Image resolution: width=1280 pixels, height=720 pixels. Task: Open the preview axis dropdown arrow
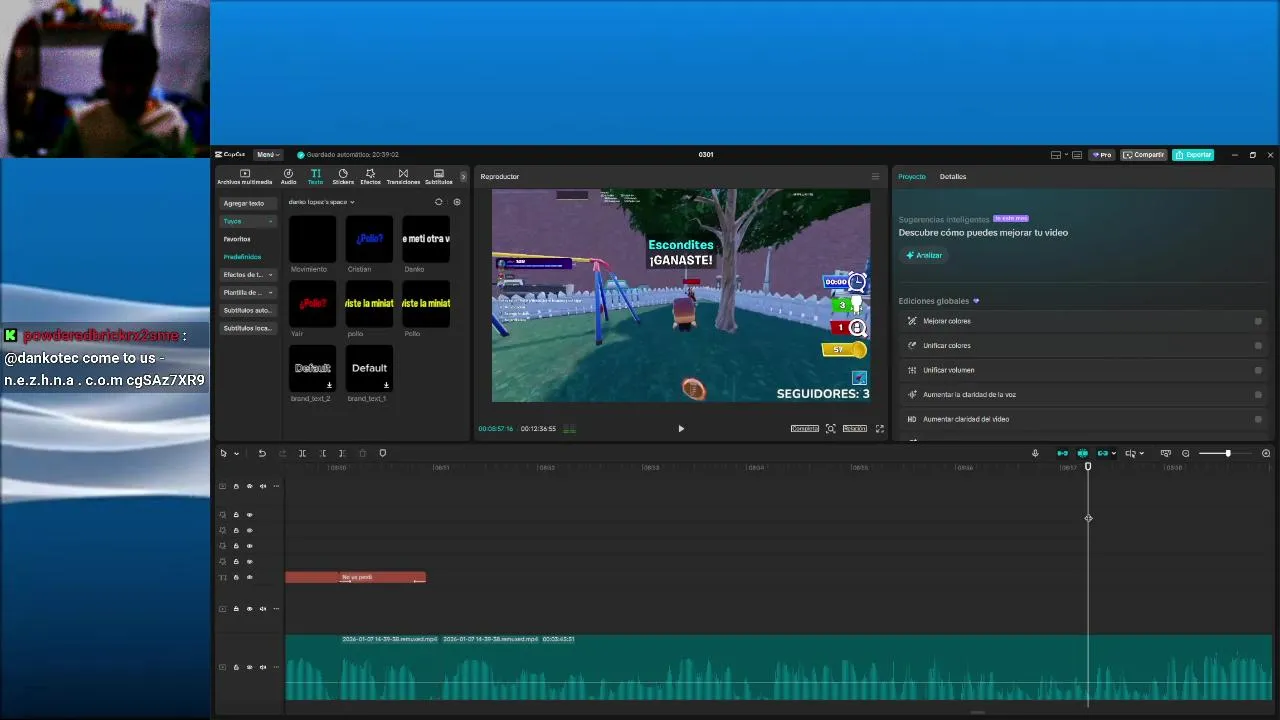click(x=1141, y=453)
